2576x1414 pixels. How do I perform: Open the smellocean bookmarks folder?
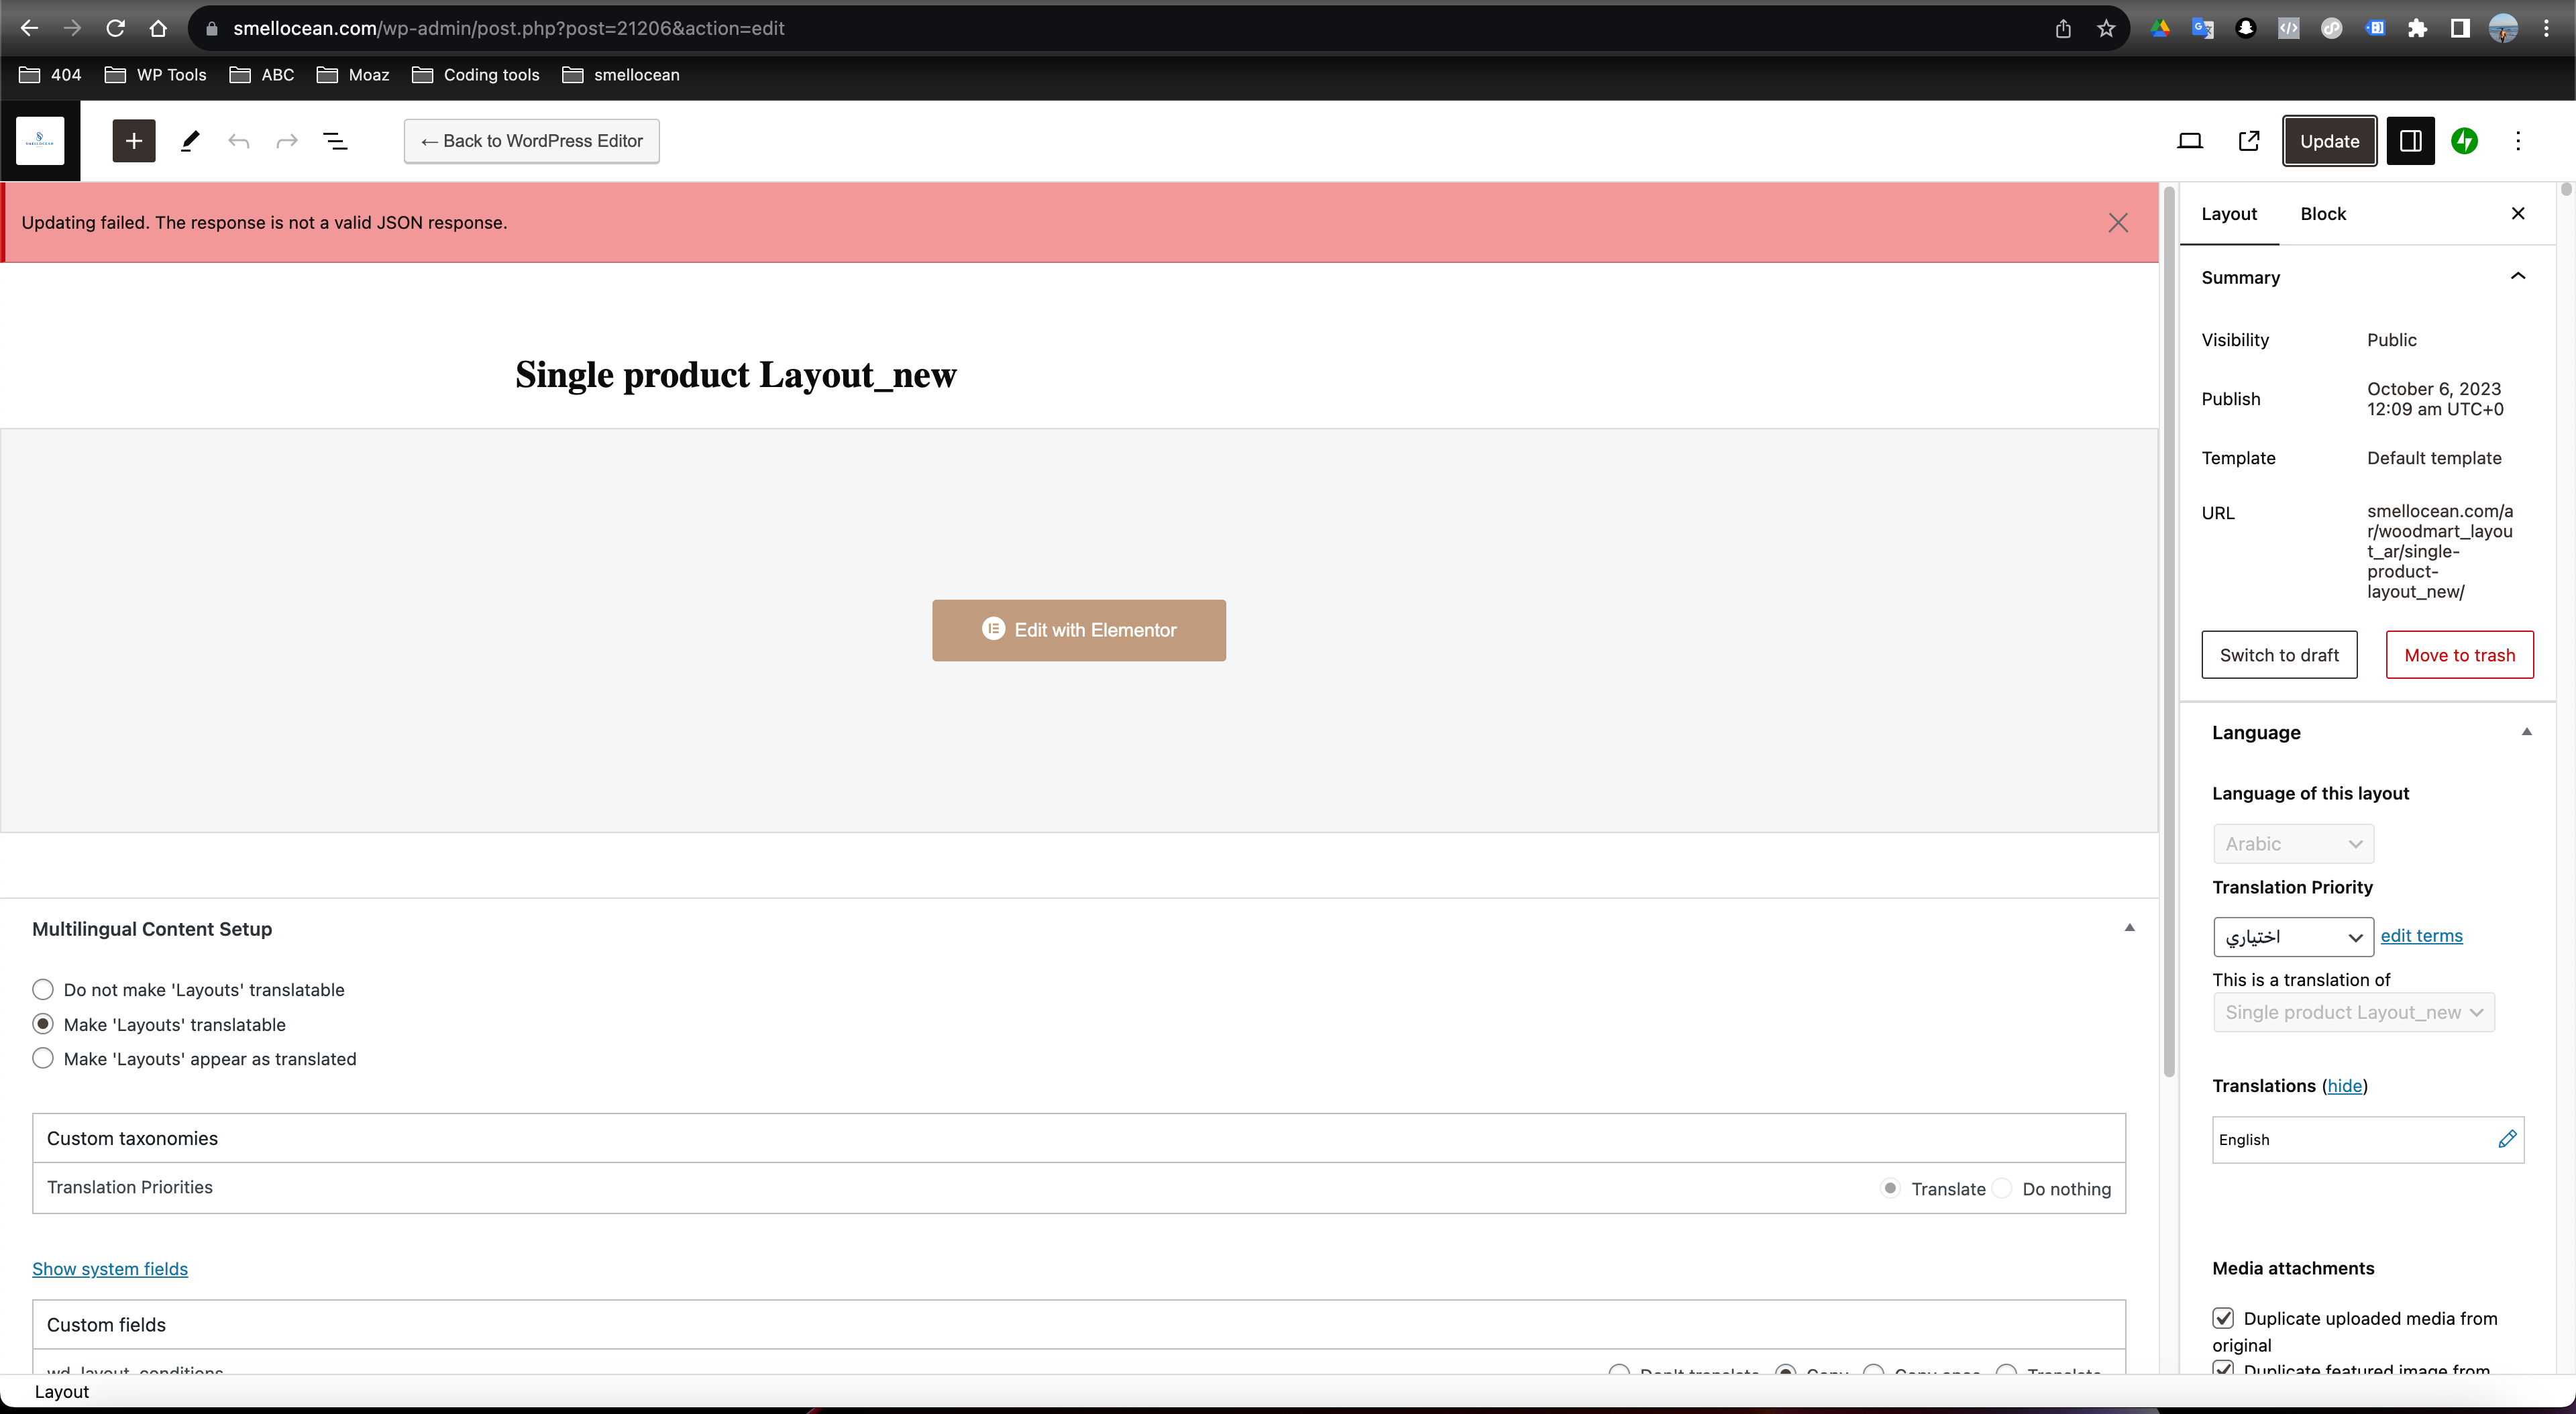[621, 75]
